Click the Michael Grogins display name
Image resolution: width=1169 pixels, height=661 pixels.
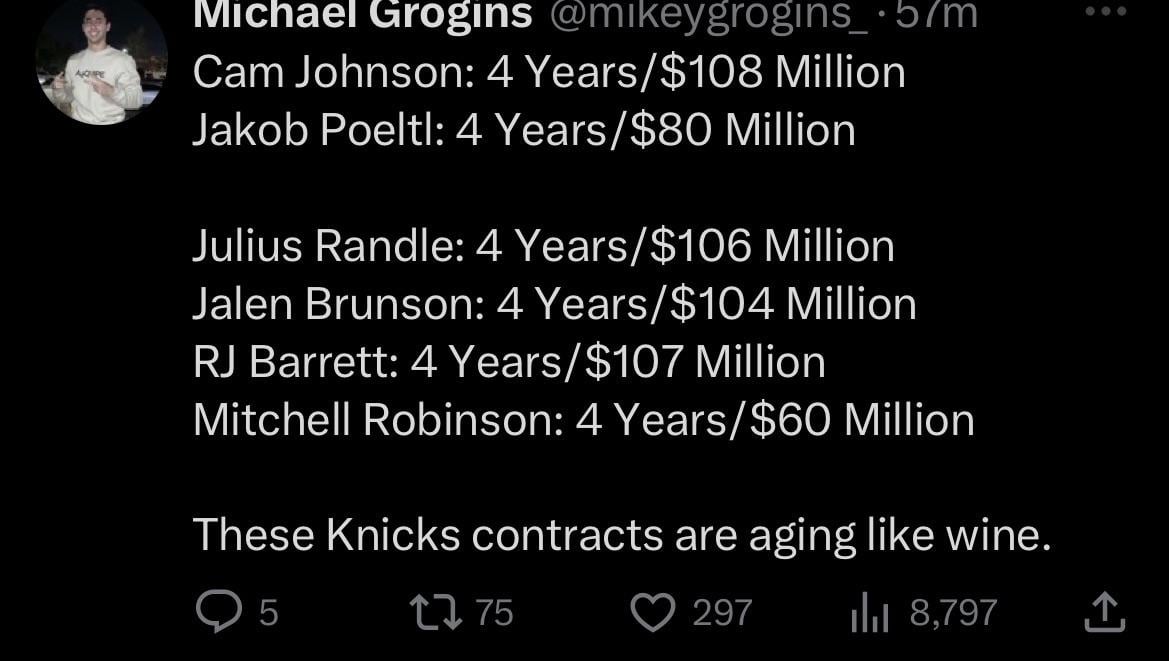click(362, 14)
